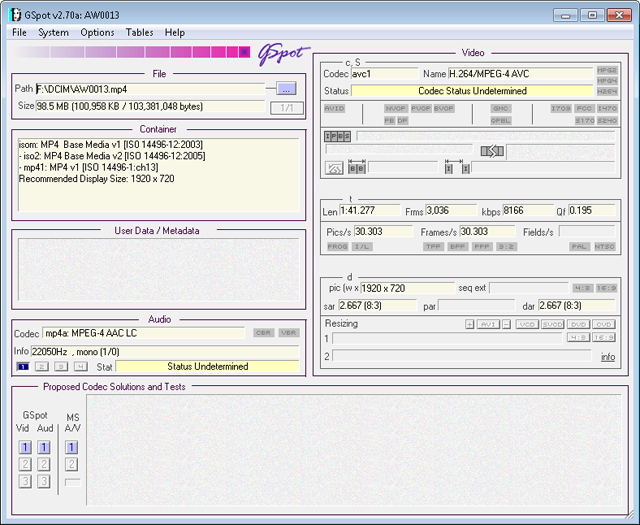This screenshot has width=640, height=525.
Task: Click the 1/1 file counter button
Action: tap(287, 108)
